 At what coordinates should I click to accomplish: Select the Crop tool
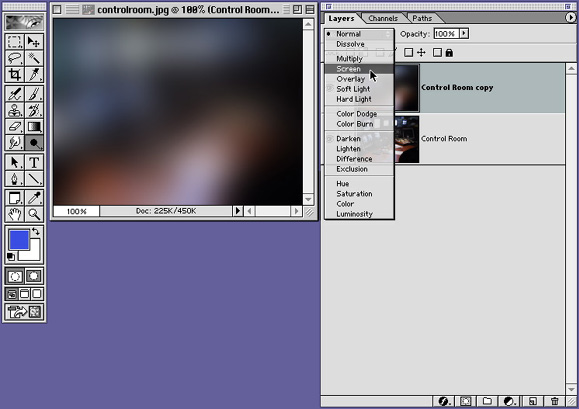coord(14,75)
